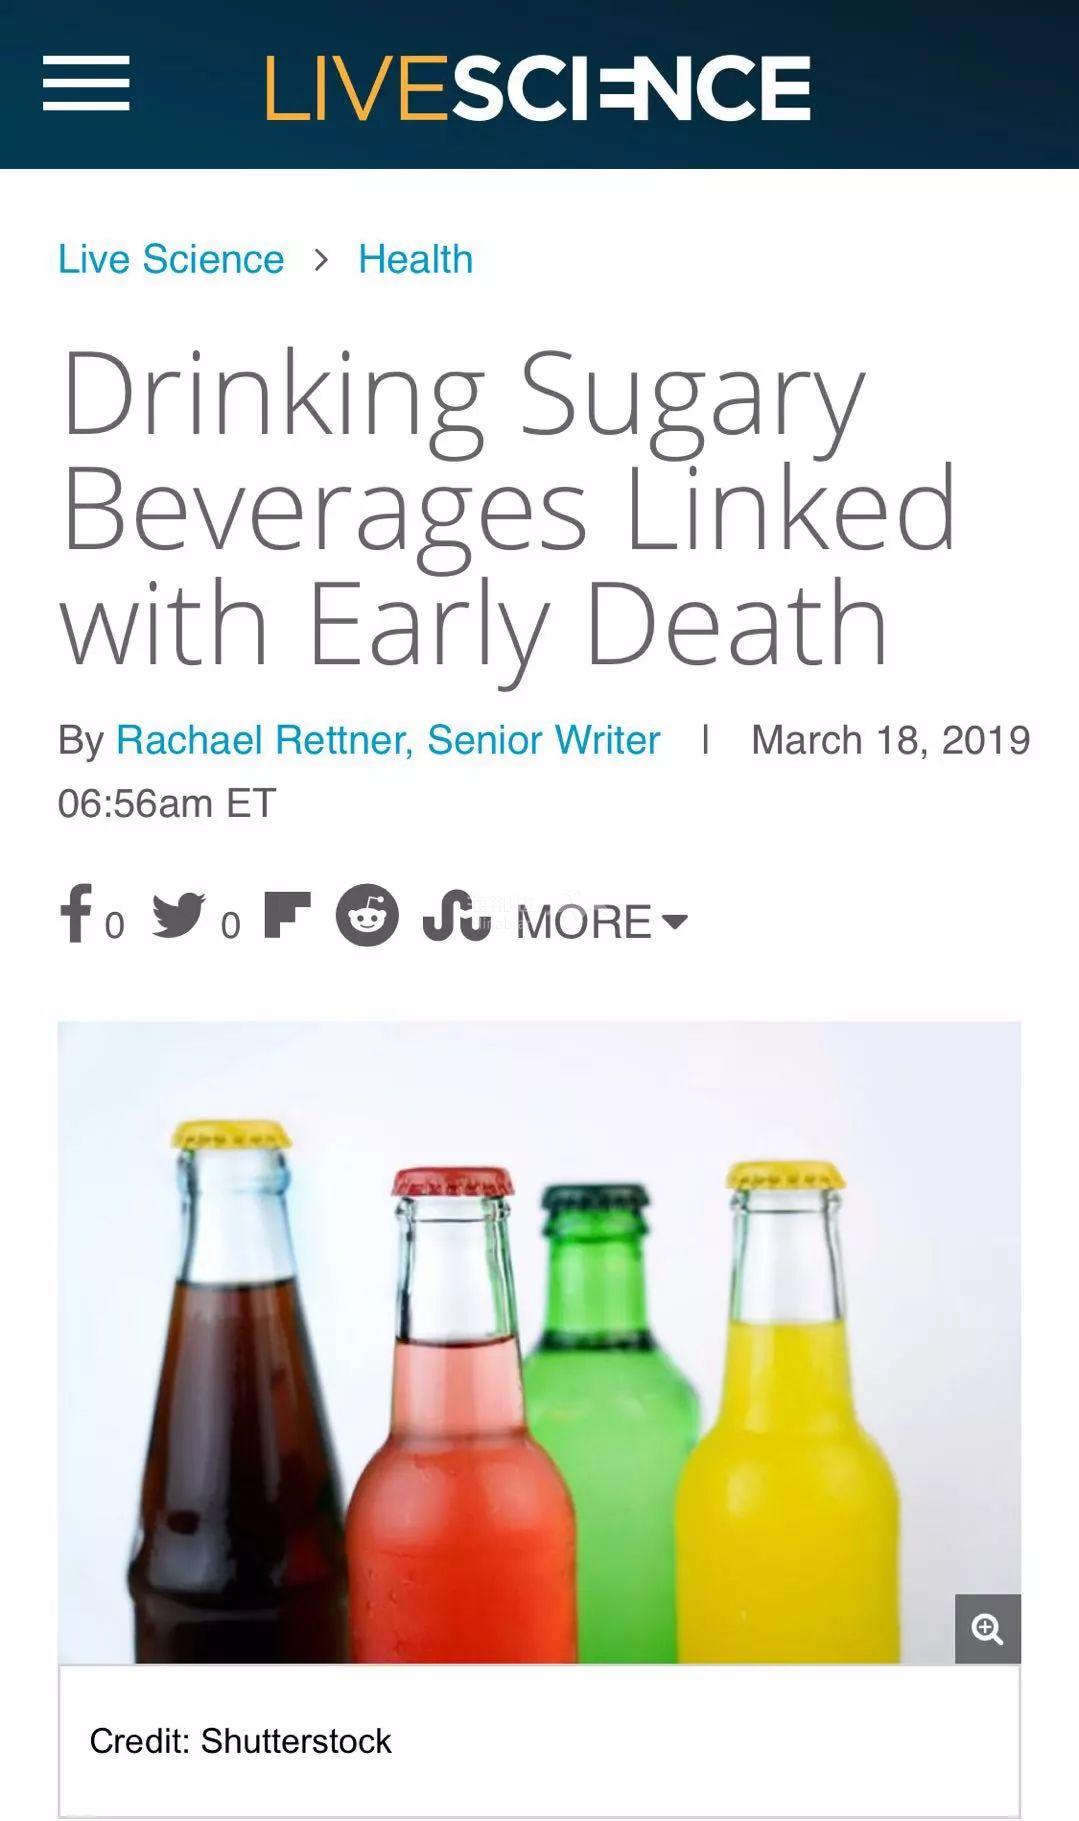Image resolution: width=1079 pixels, height=1821 pixels.
Task: Open the Health category breadcrumb
Action: pyautogui.click(x=415, y=259)
